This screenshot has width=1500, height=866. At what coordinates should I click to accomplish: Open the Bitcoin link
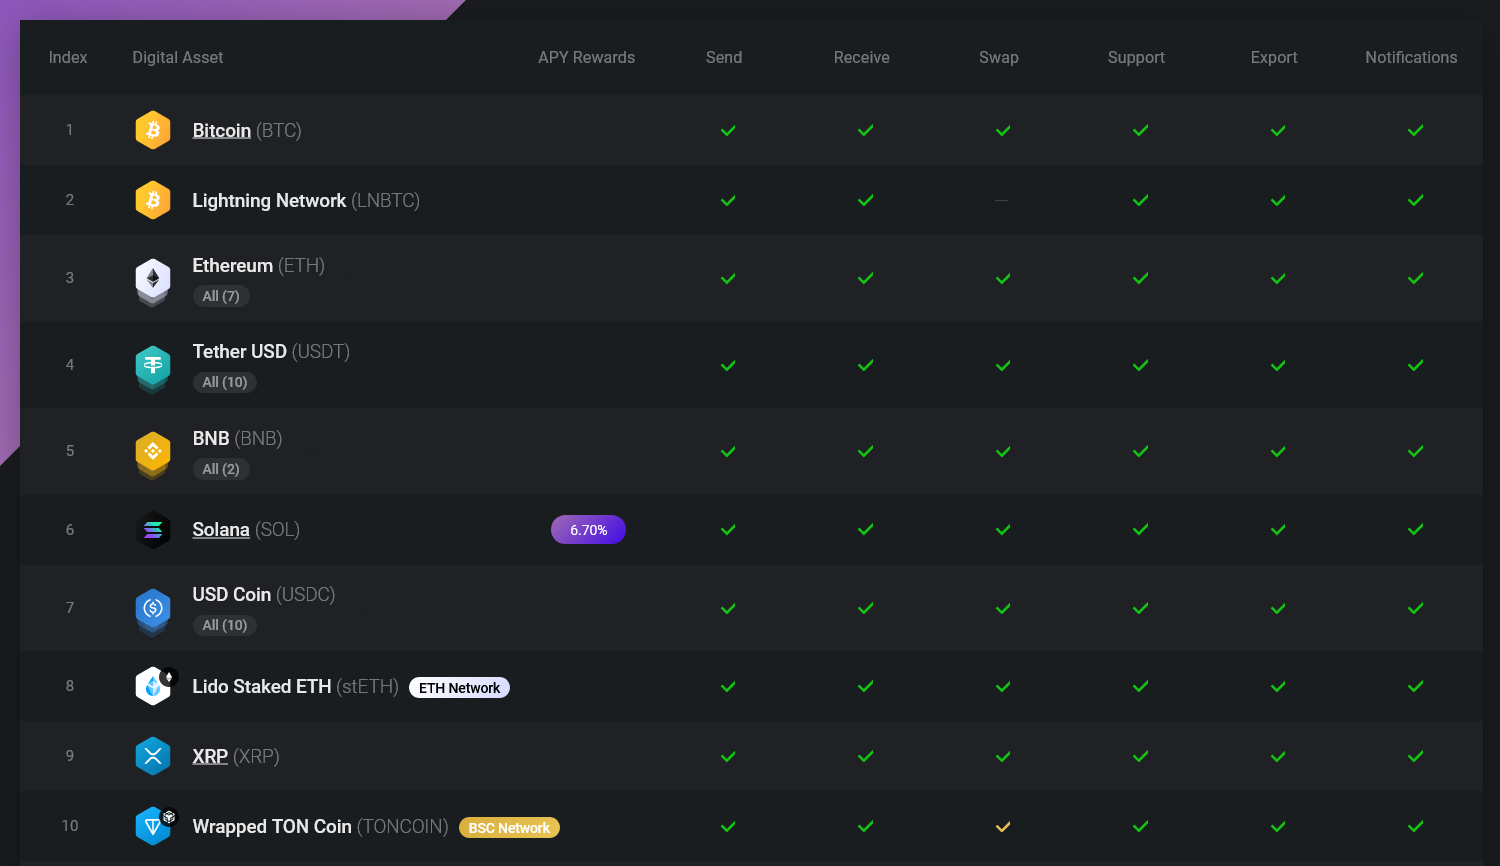pos(222,130)
